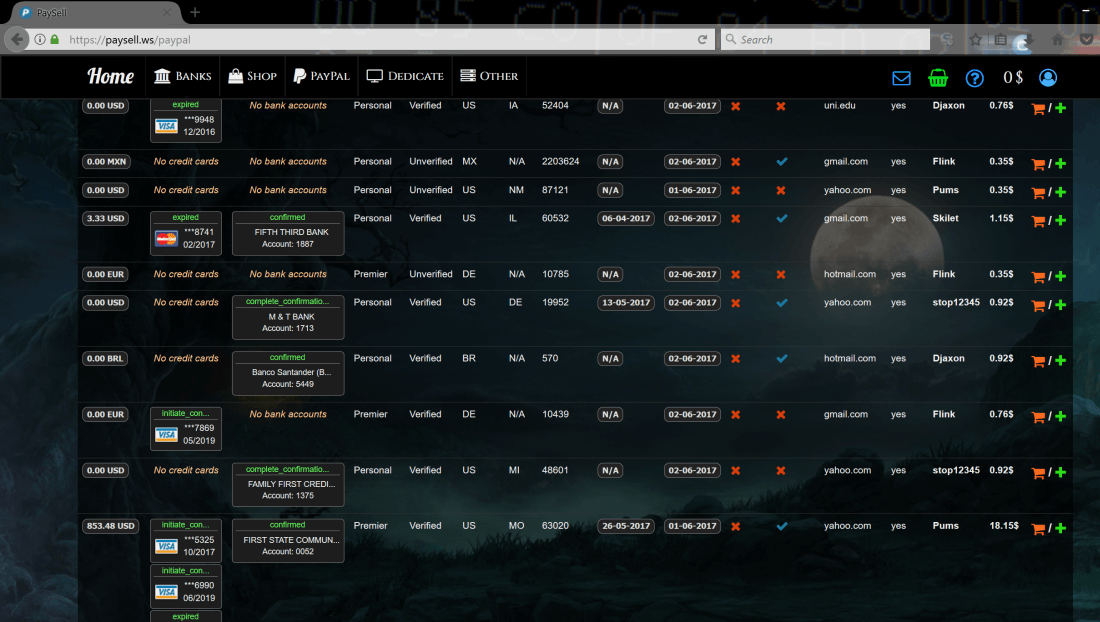Click into the browser Search field
Screen dimensions: 1100x622
[x=830, y=40]
